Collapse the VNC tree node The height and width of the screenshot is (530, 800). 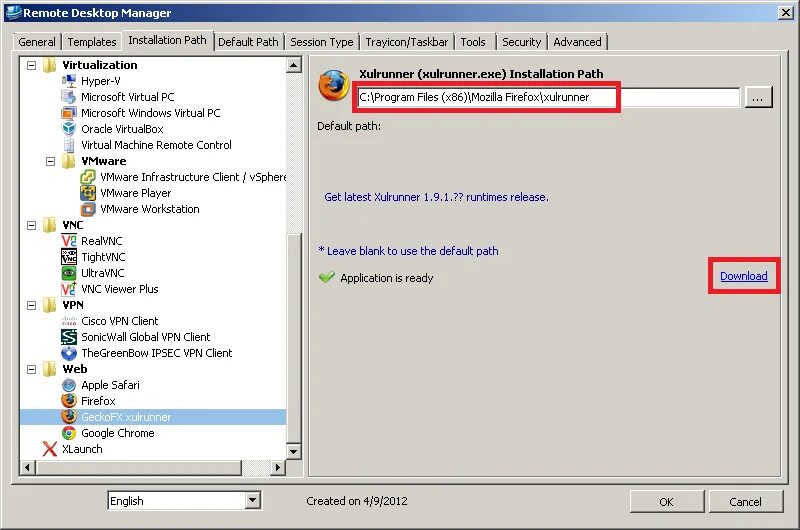pyautogui.click(x=32, y=225)
